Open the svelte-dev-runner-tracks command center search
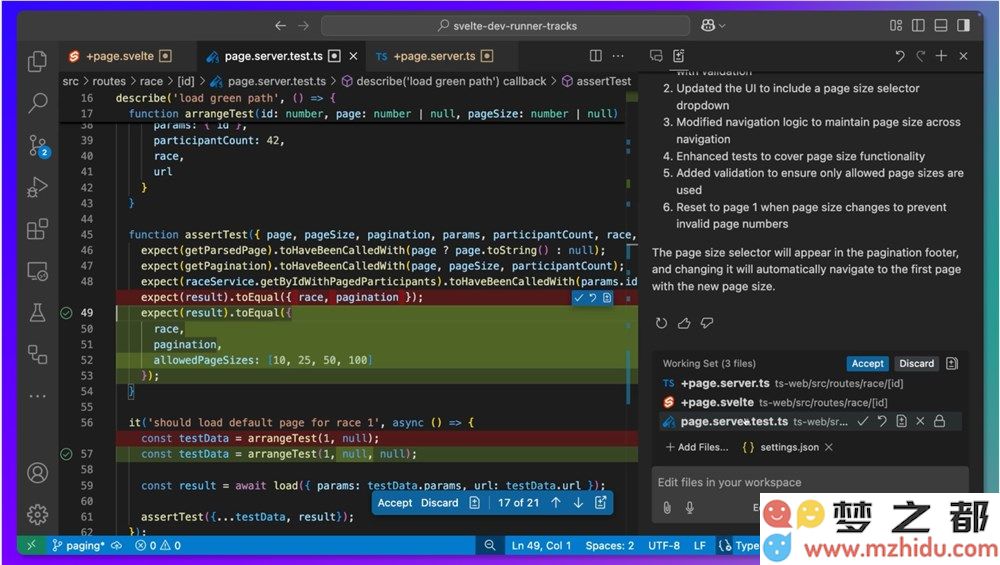The image size is (1000, 565). point(506,26)
